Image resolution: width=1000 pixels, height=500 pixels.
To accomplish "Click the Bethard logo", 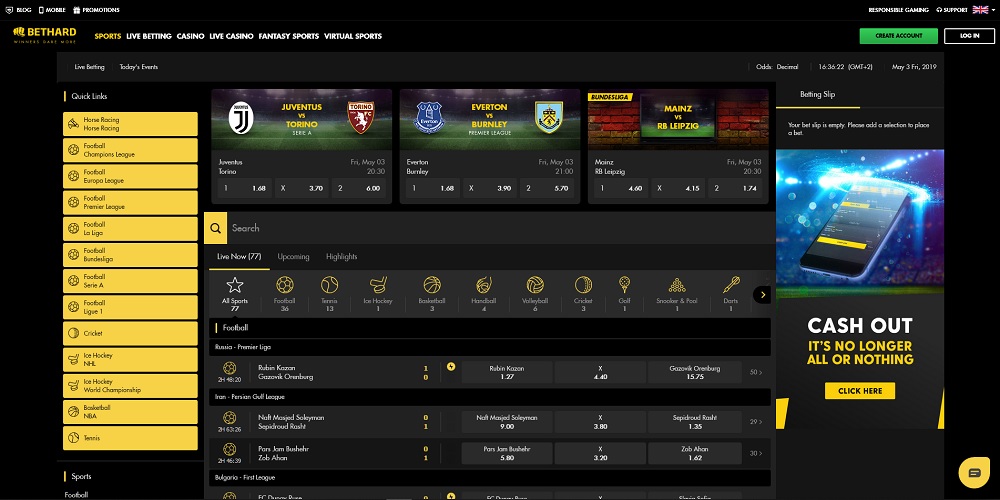I will point(45,35).
